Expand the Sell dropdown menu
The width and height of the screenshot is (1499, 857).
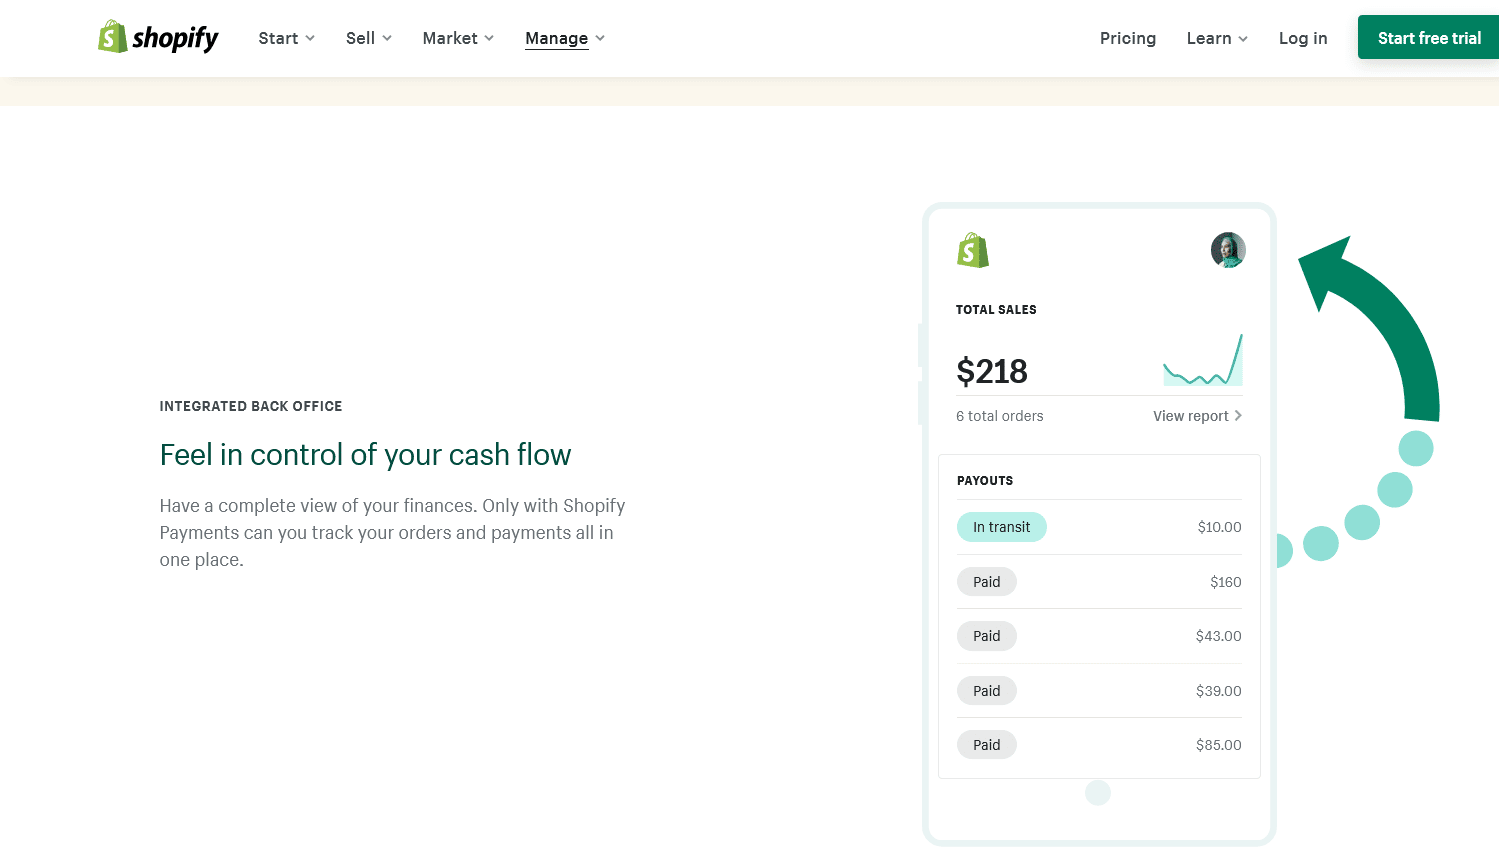pyautogui.click(x=368, y=38)
